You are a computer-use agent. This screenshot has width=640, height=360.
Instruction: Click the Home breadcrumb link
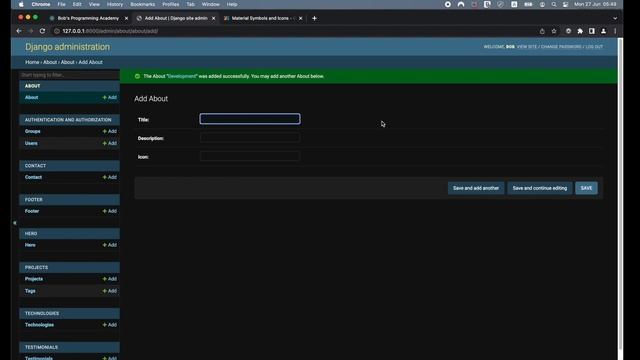(32, 62)
